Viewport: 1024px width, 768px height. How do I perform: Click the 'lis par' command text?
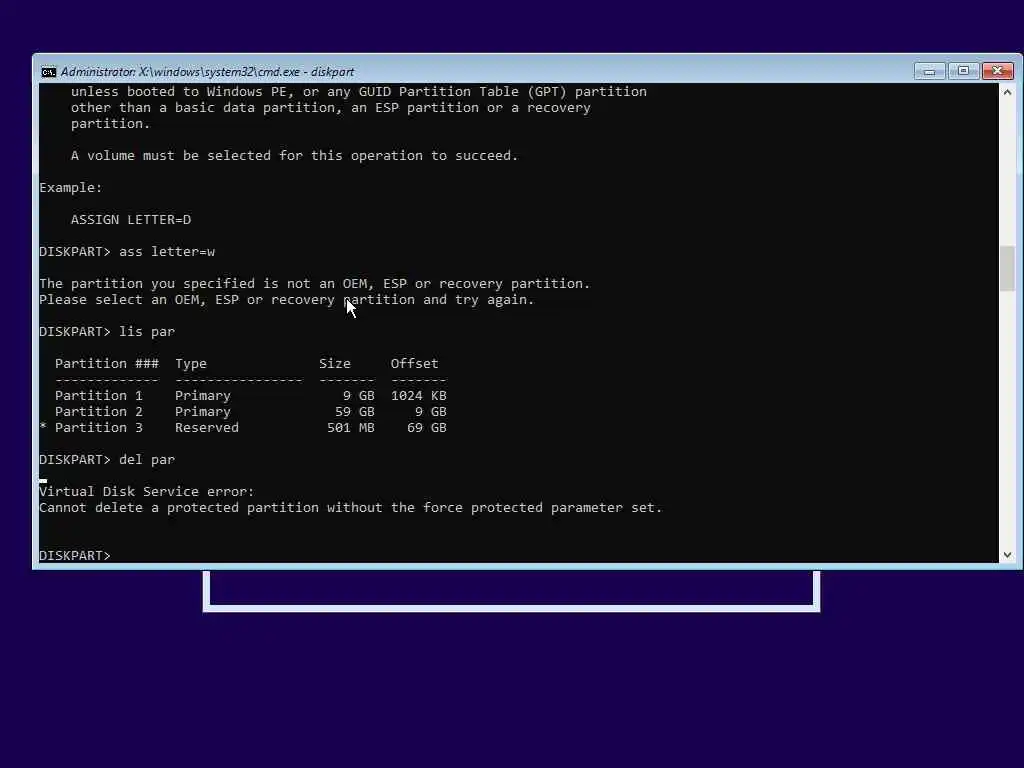[147, 332]
